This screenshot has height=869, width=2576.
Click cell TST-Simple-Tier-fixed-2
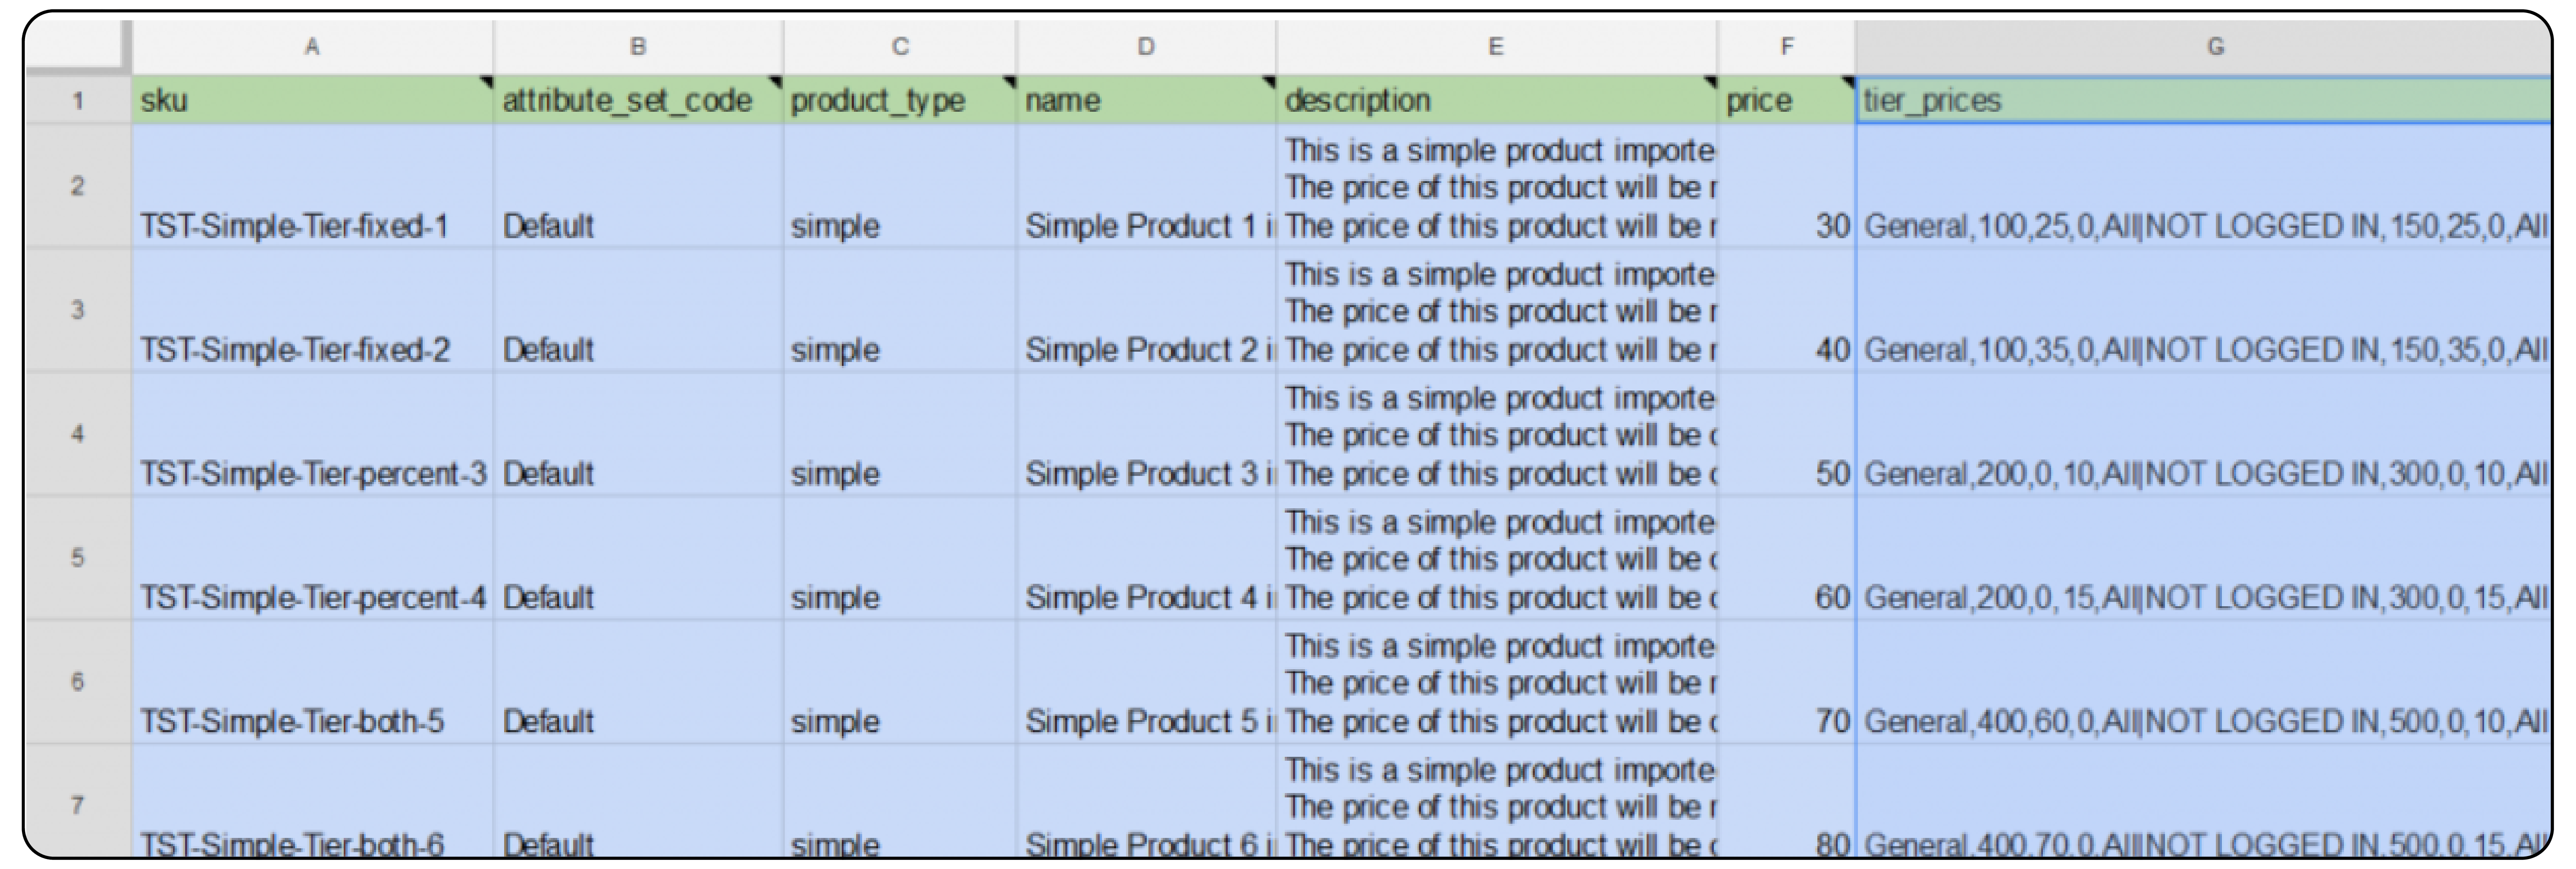click(312, 310)
